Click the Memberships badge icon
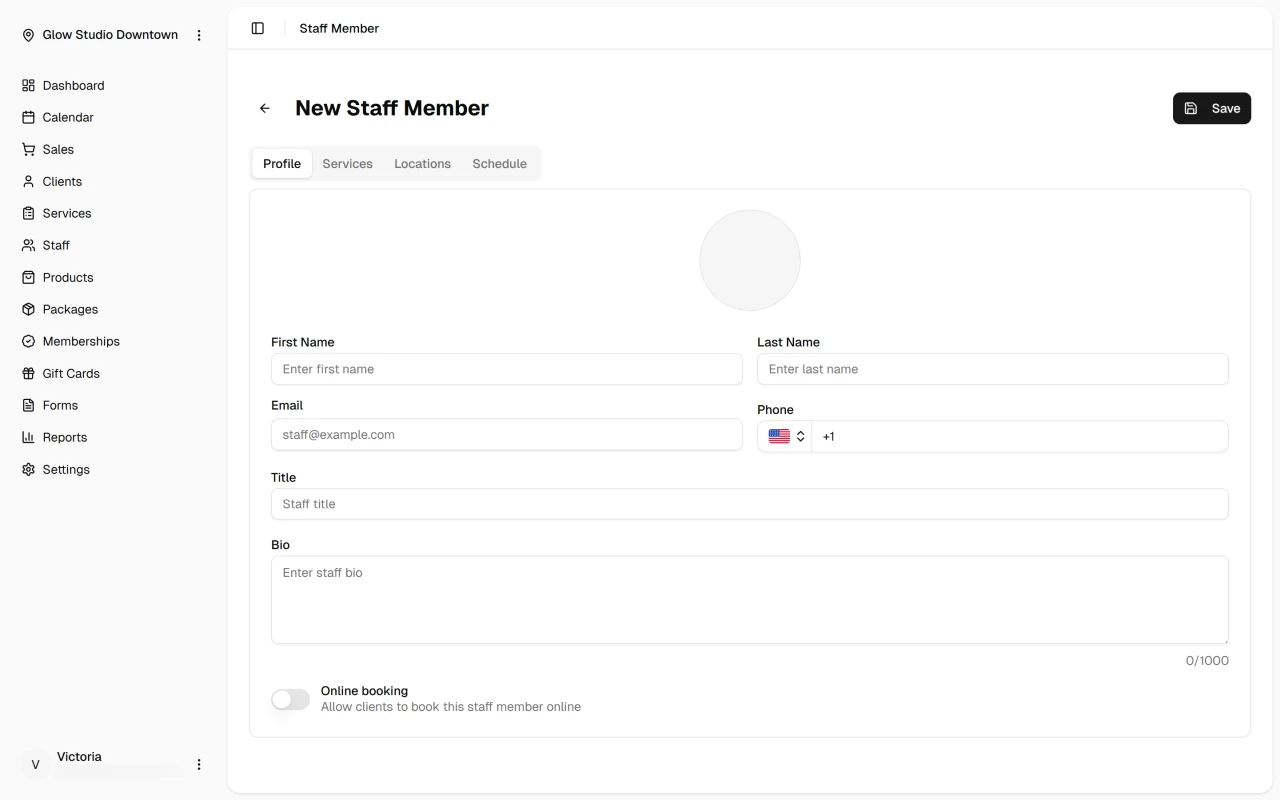The width and height of the screenshot is (1280, 800). (x=28, y=342)
